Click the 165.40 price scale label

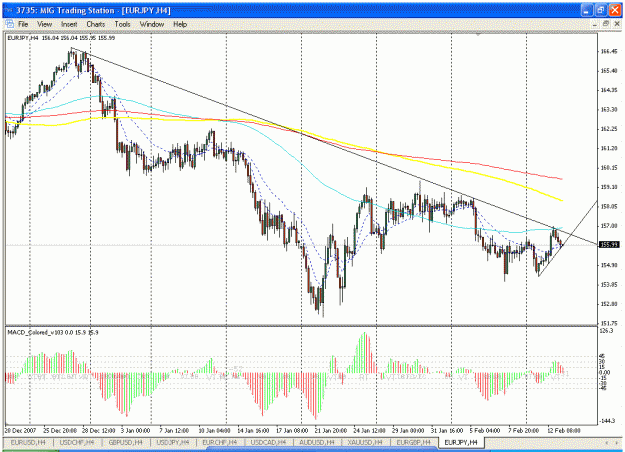click(x=609, y=71)
